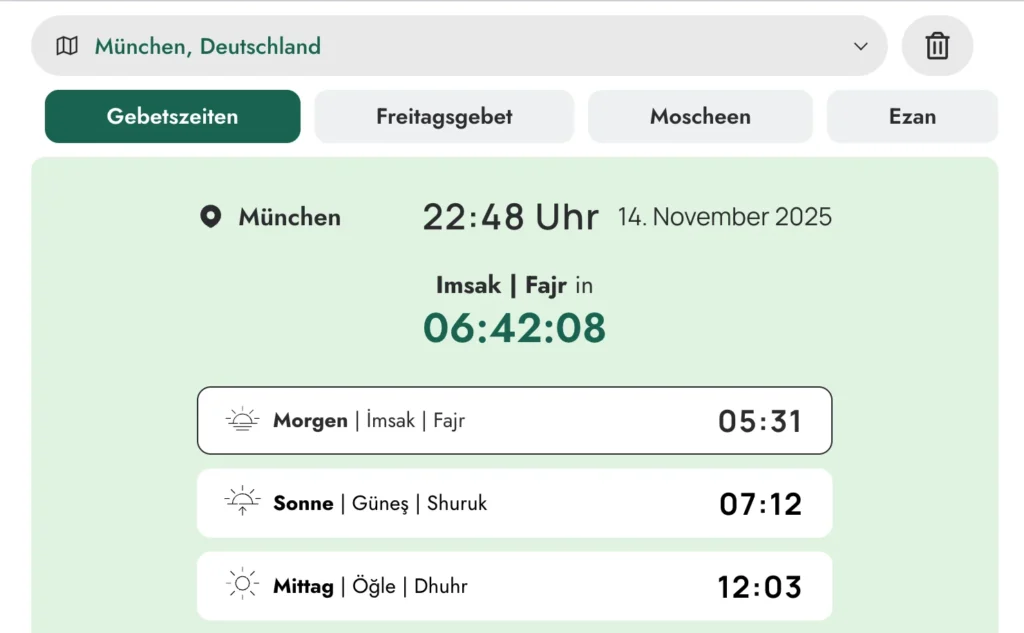This screenshot has width=1024, height=633.
Task: Open the Freitagsgebet tab
Action: [x=444, y=116]
